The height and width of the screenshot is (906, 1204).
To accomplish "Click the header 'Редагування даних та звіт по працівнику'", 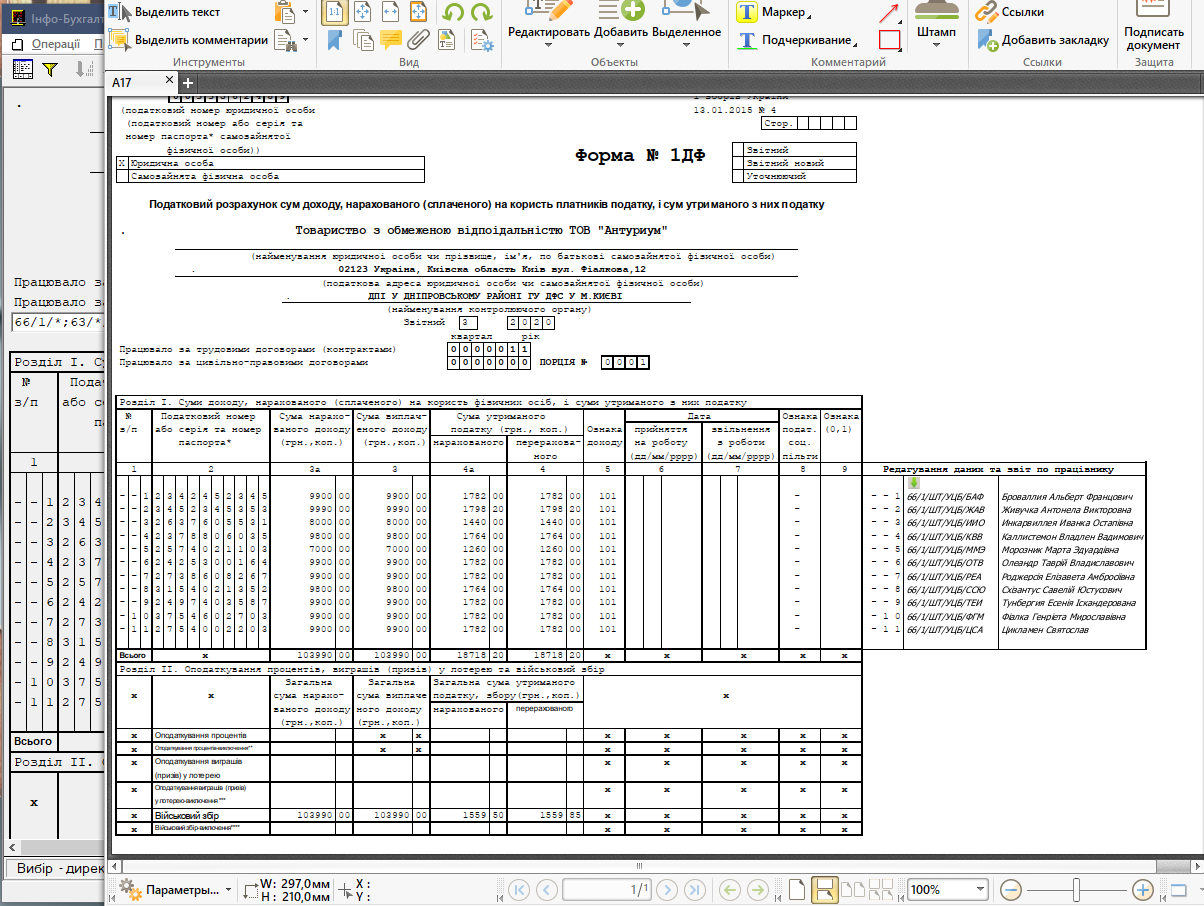I will coord(997,469).
